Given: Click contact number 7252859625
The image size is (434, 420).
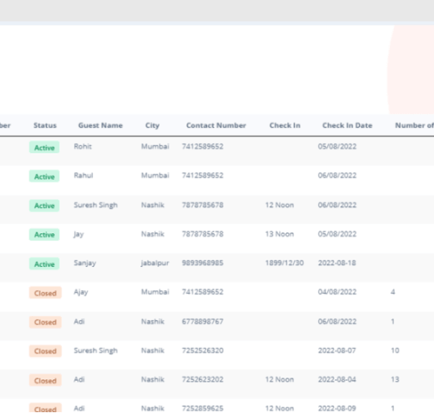Looking at the screenshot, I should 202,408.
